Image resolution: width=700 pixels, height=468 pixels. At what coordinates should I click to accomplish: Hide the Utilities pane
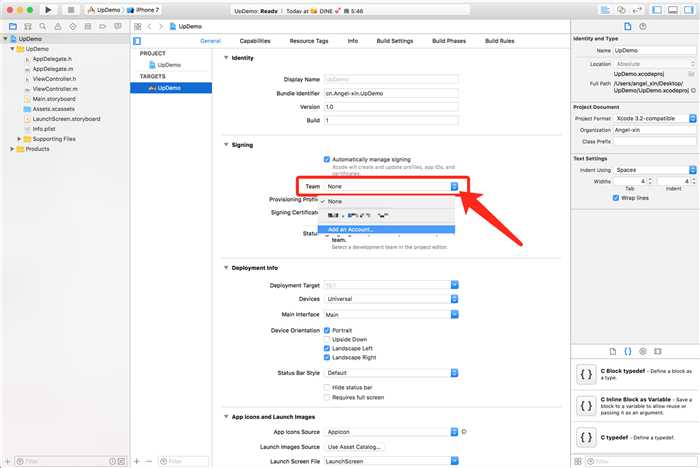(x=688, y=10)
